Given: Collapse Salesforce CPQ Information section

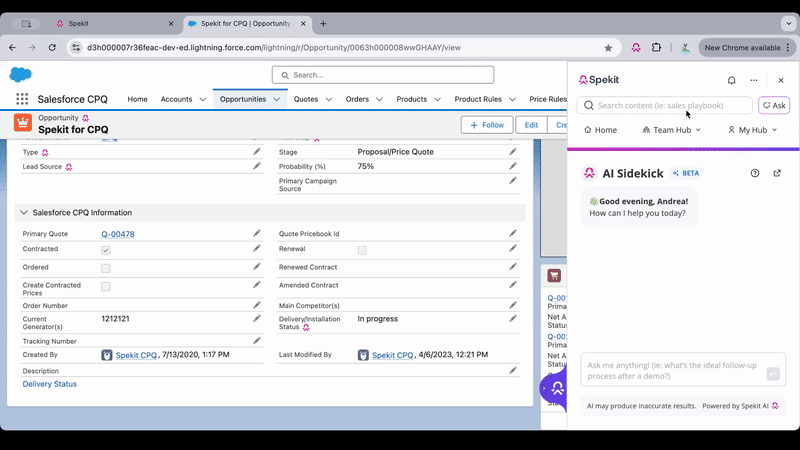Looking at the screenshot, I should (24, 212).
